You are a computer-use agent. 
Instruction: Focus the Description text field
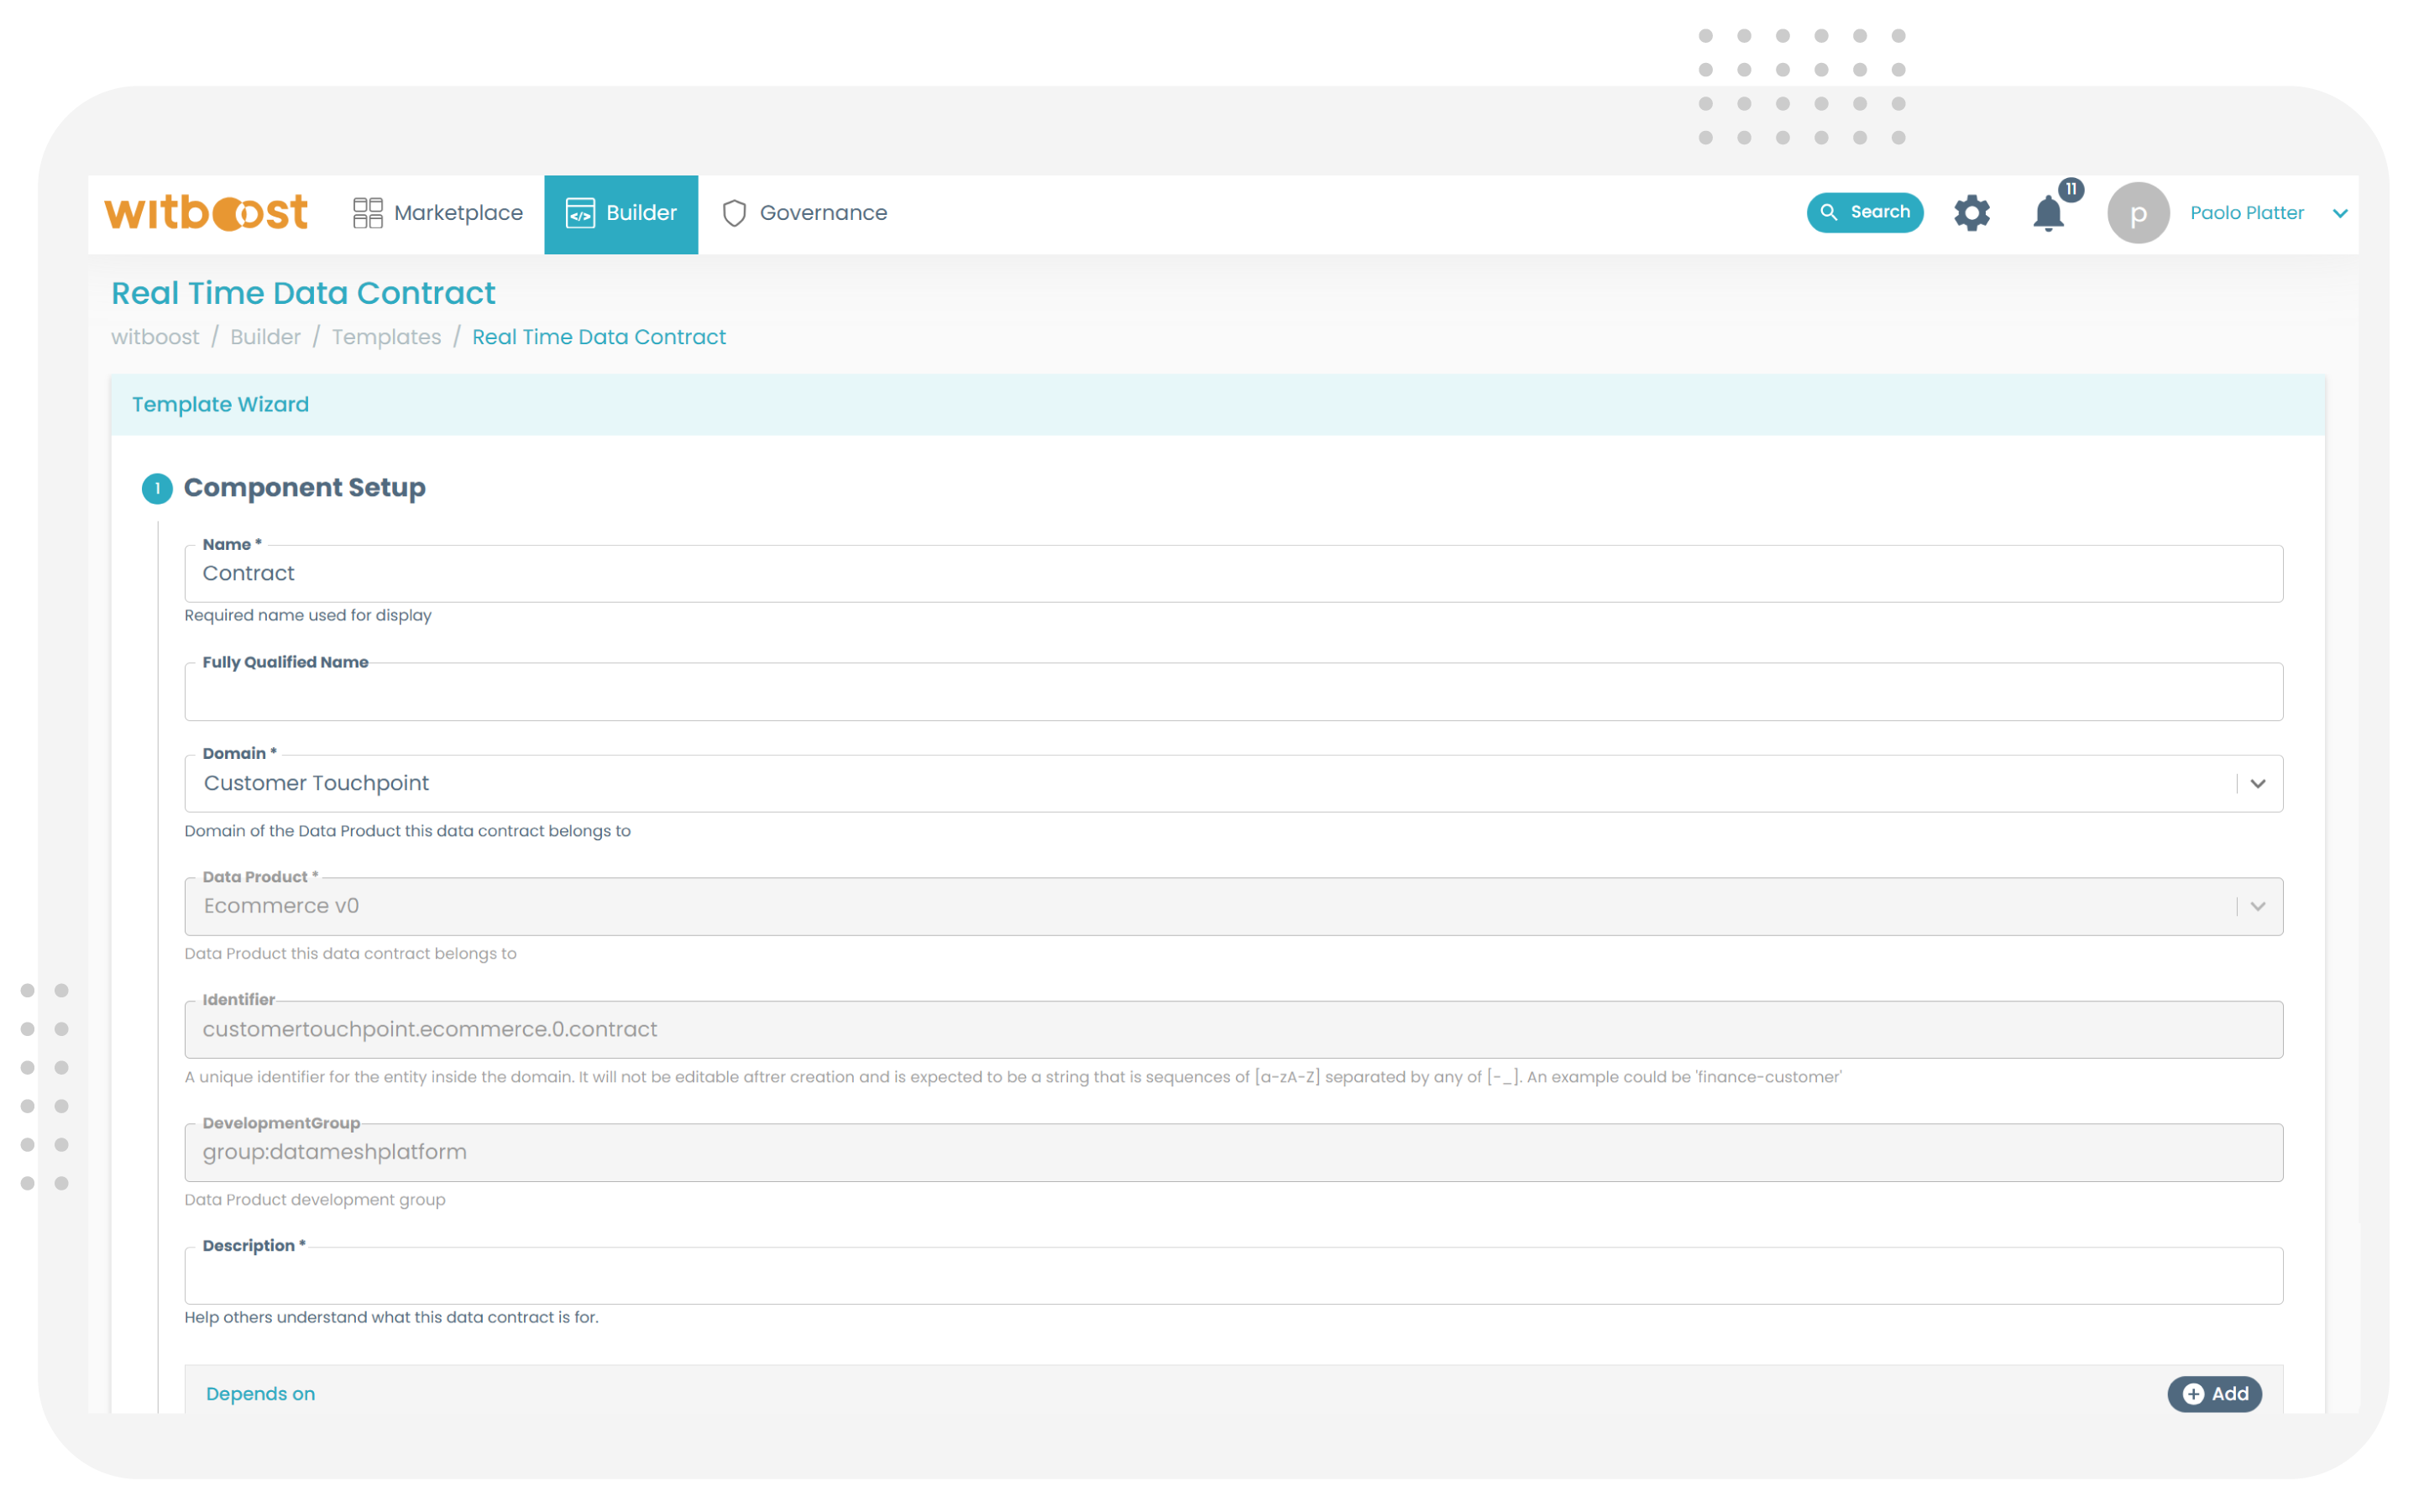coord(1233,1275)
